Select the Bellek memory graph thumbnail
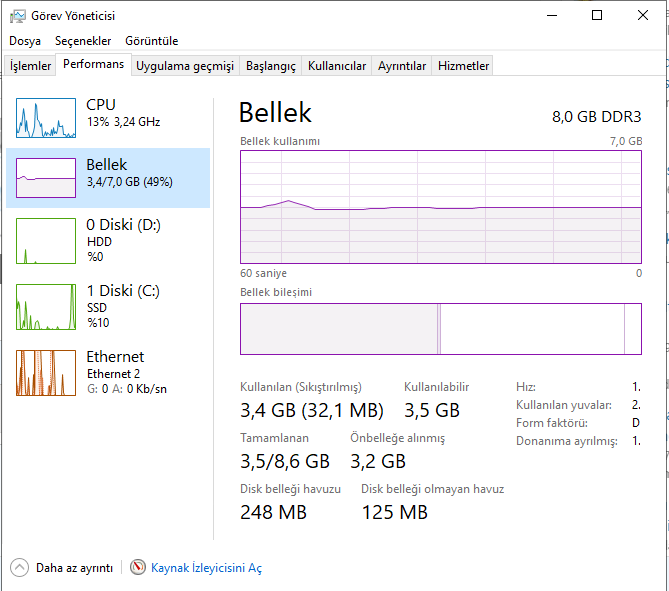The image size is (669, 591). [x=46, y=178]
